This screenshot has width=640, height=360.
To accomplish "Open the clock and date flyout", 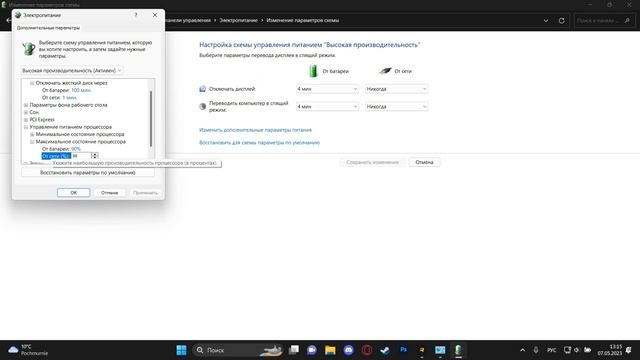I will pos(609,350).
